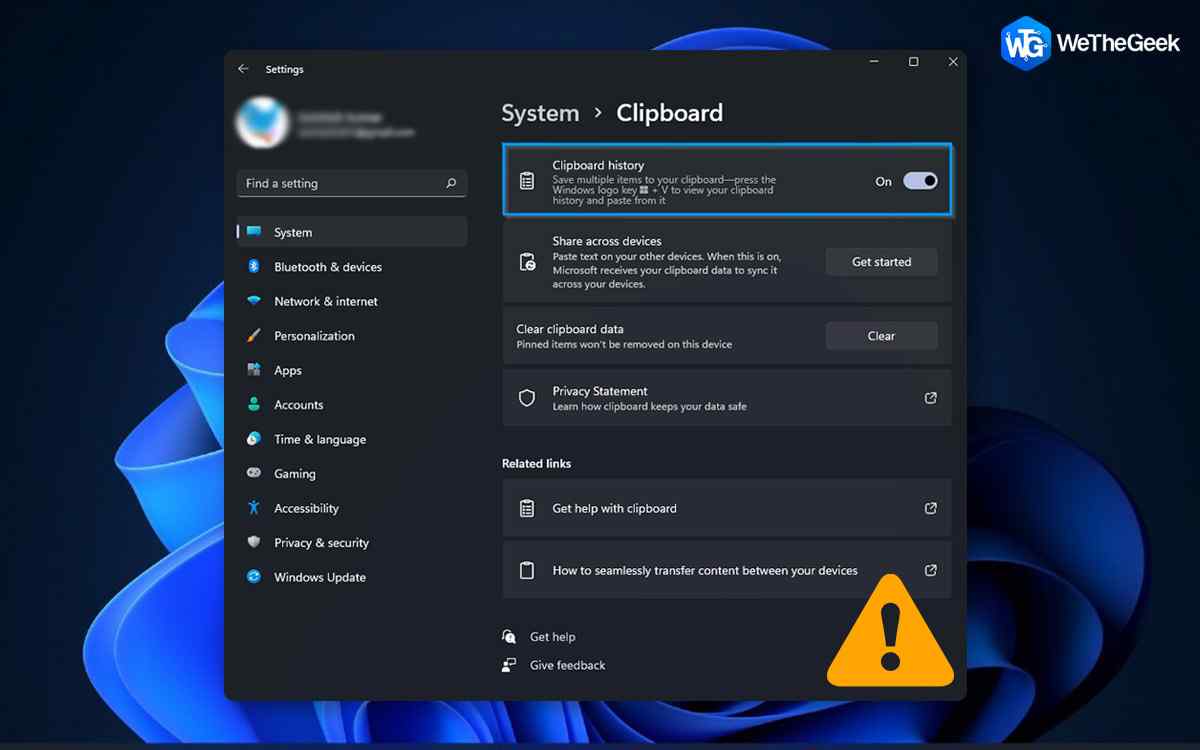The height and width of the screenshot is (750, 1200).
Task: Click the Windows Update sync icon
Action: tap(254, 577)
